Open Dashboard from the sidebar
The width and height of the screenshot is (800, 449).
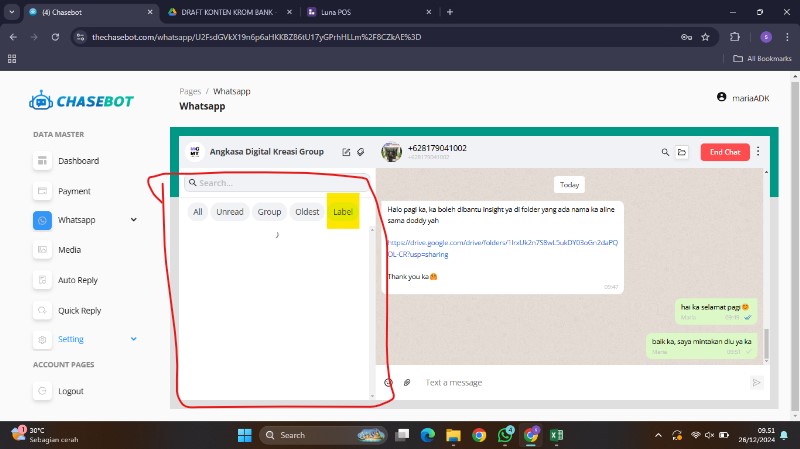tap(78, 161)
